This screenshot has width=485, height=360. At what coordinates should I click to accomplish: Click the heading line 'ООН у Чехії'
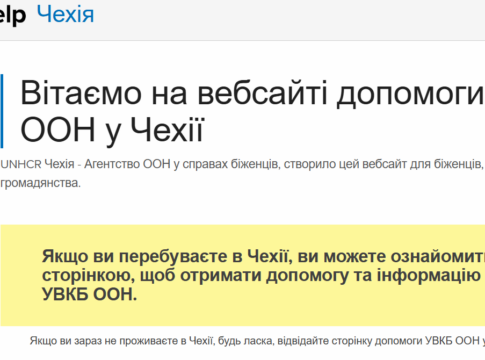112,130
